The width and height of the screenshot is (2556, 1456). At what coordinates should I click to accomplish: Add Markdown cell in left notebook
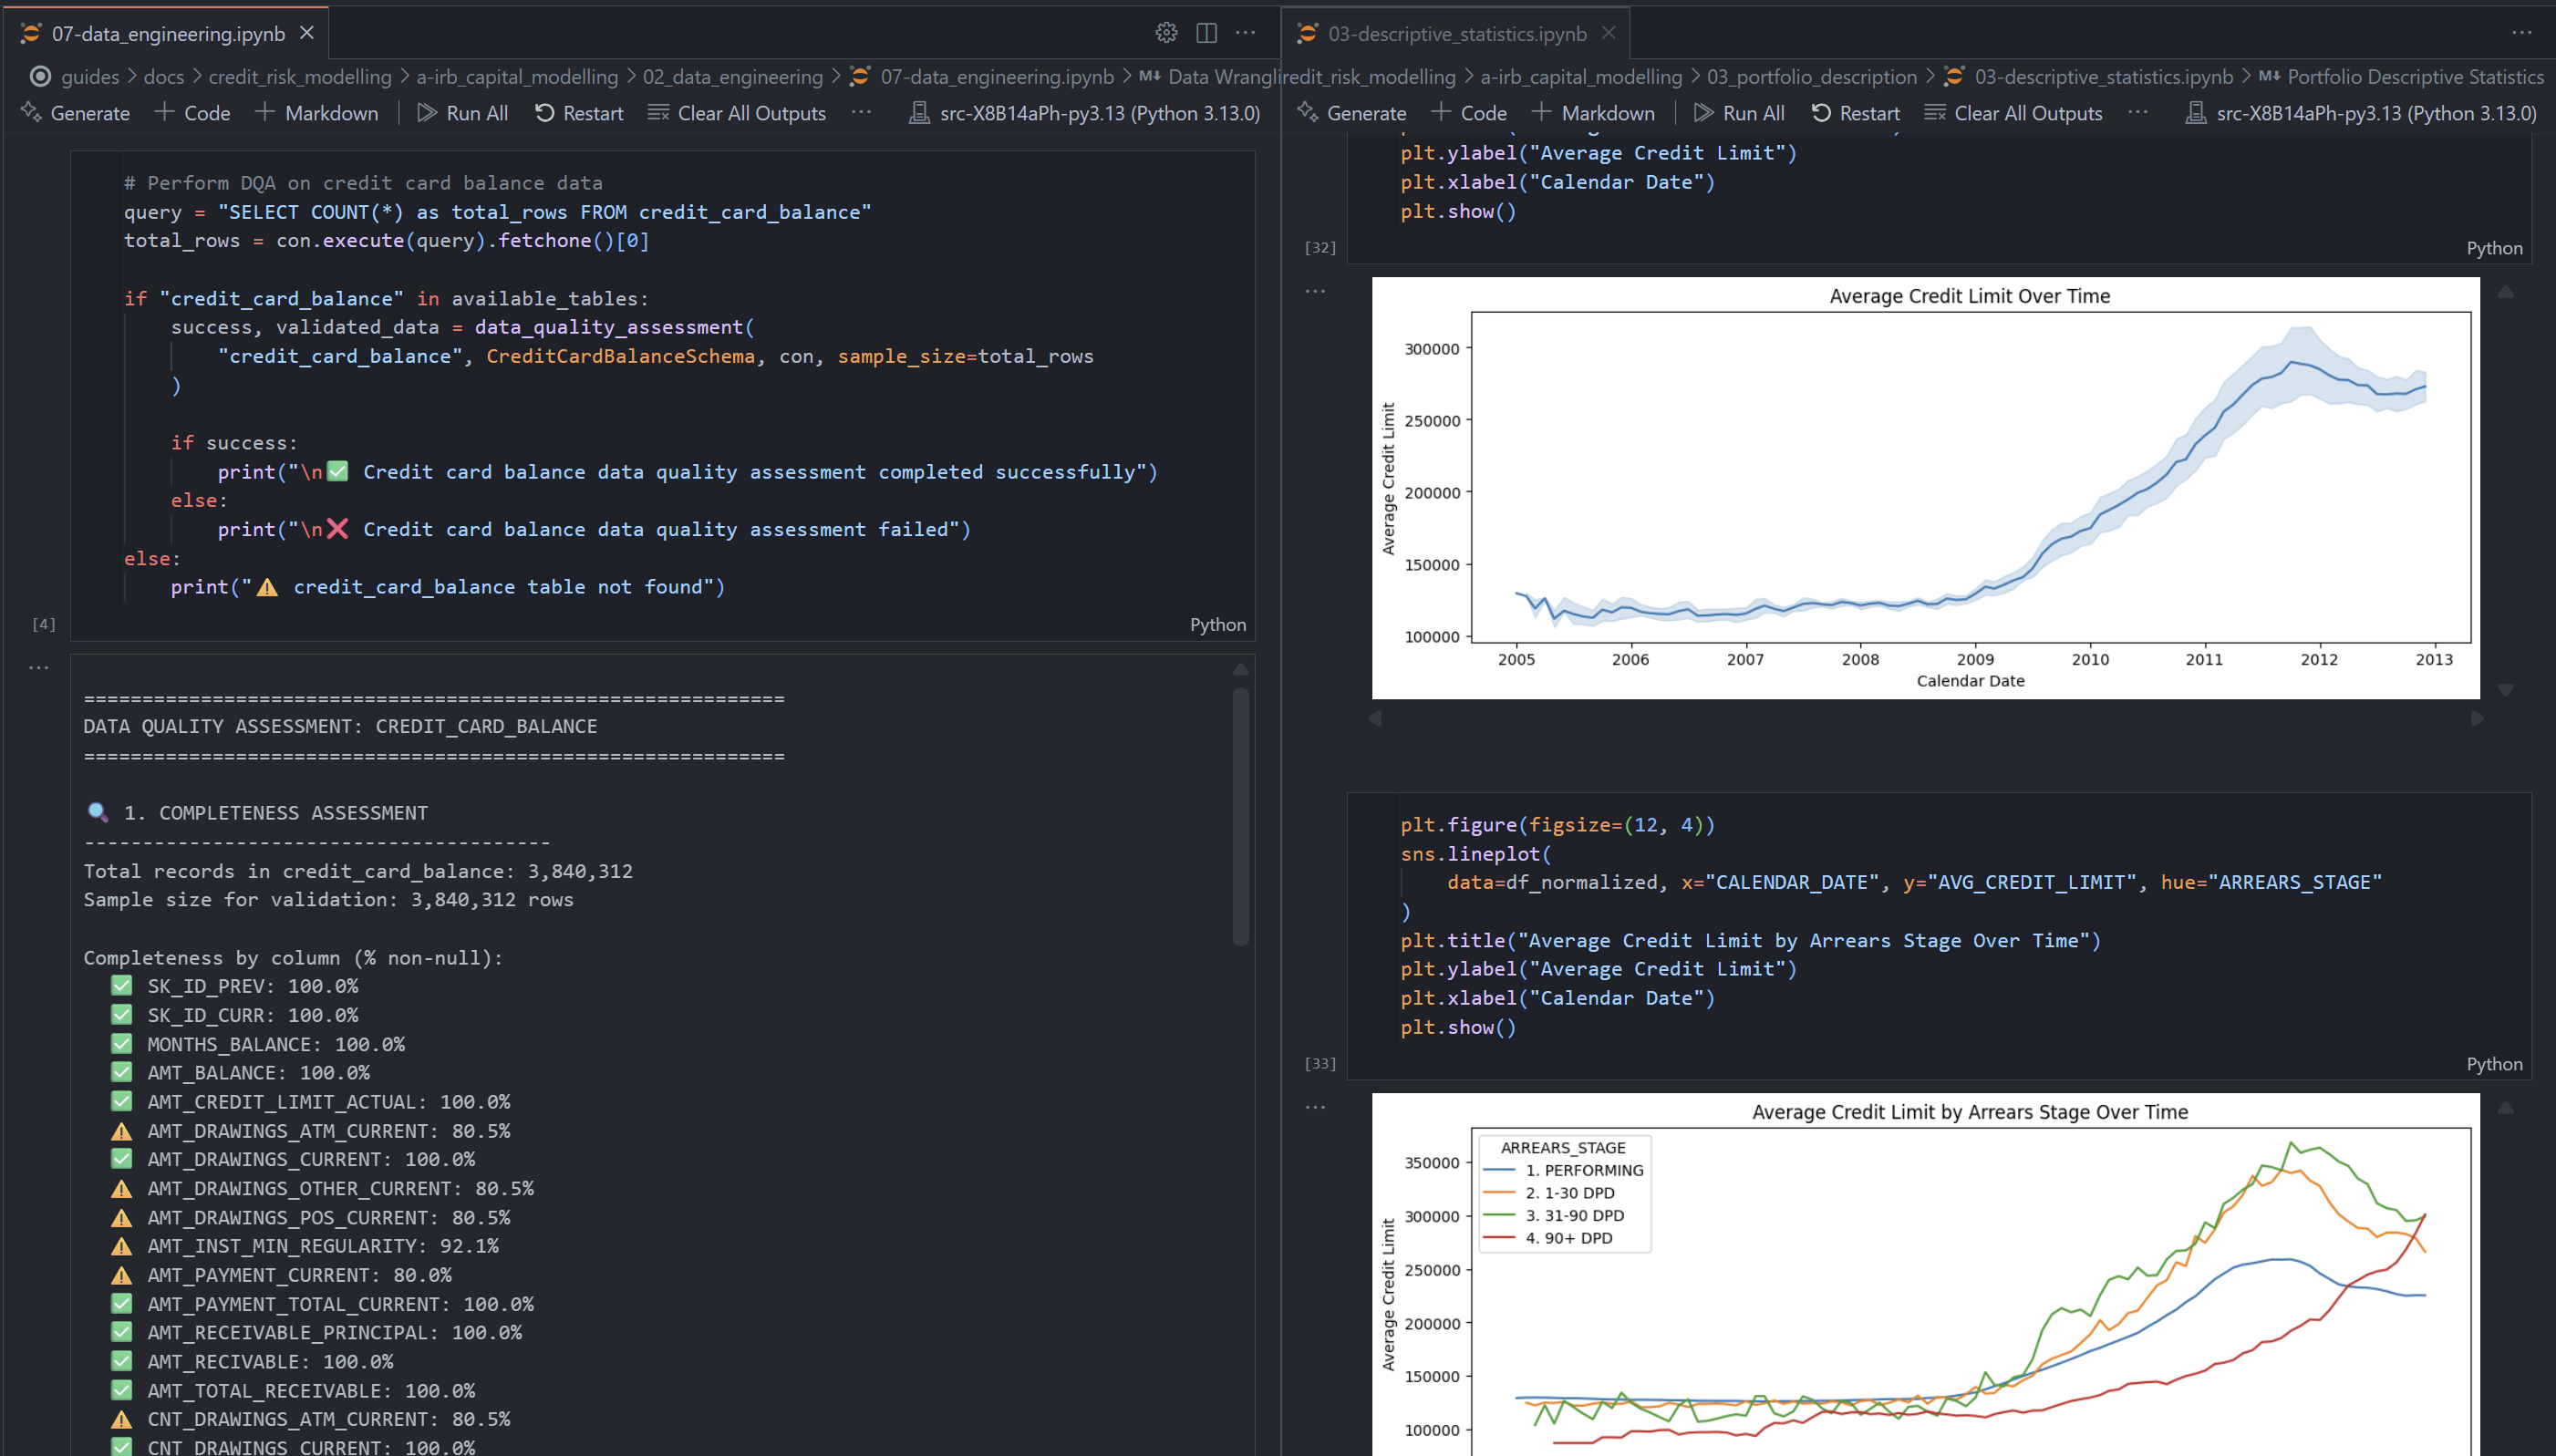tap(316, 113)
